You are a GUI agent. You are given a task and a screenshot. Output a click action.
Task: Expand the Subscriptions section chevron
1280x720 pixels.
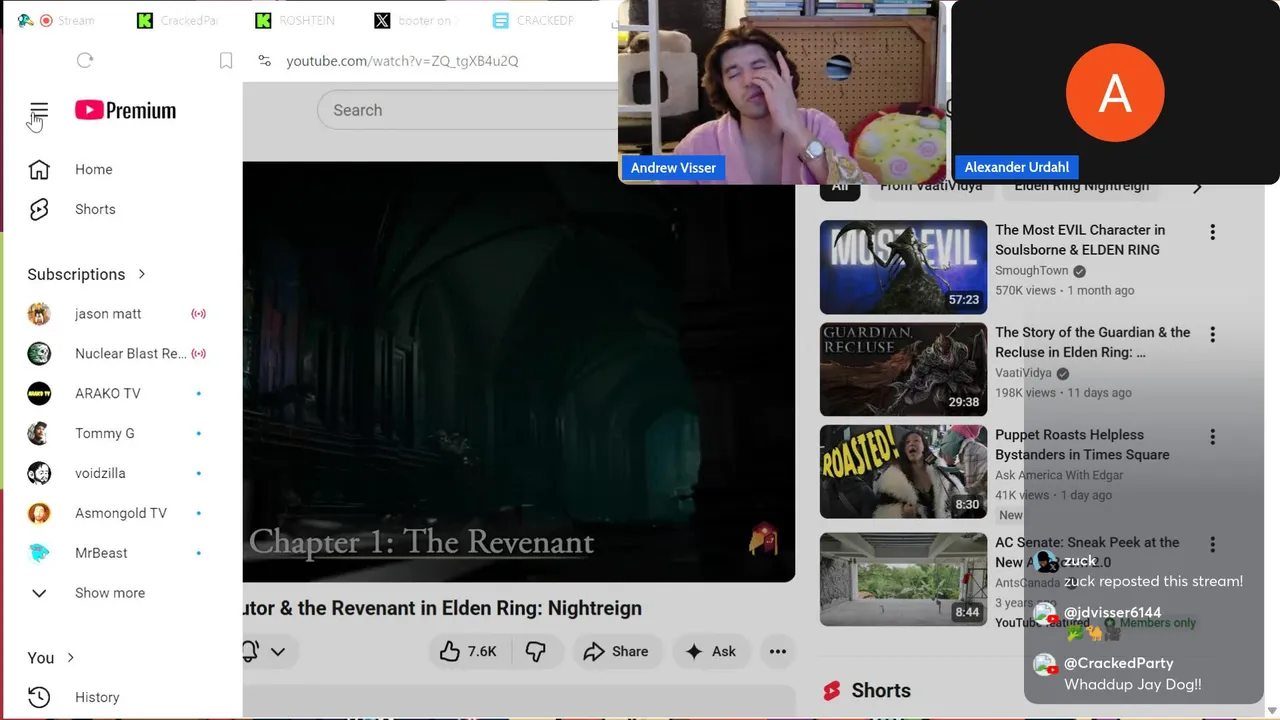(x=141, y=274)
